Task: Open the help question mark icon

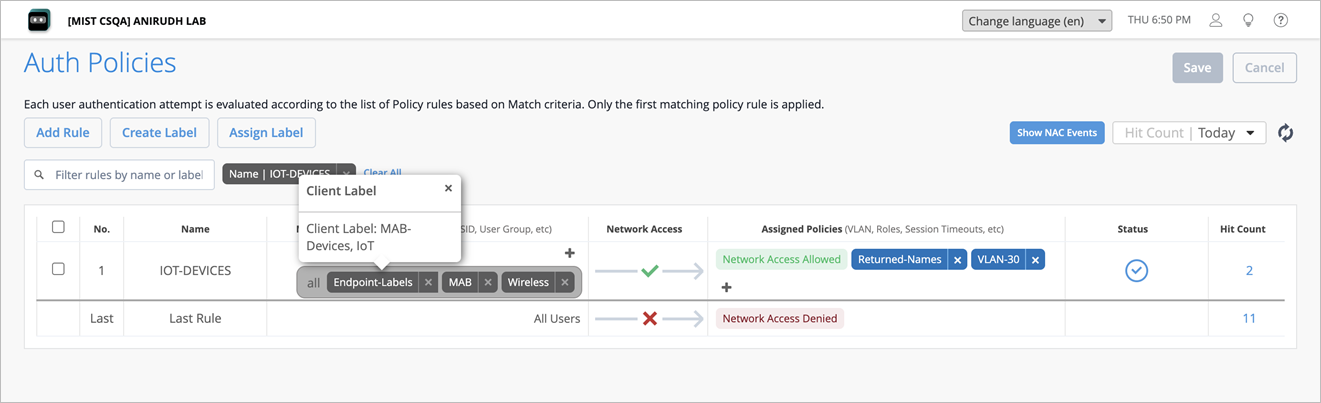Action: (1281, 20)
